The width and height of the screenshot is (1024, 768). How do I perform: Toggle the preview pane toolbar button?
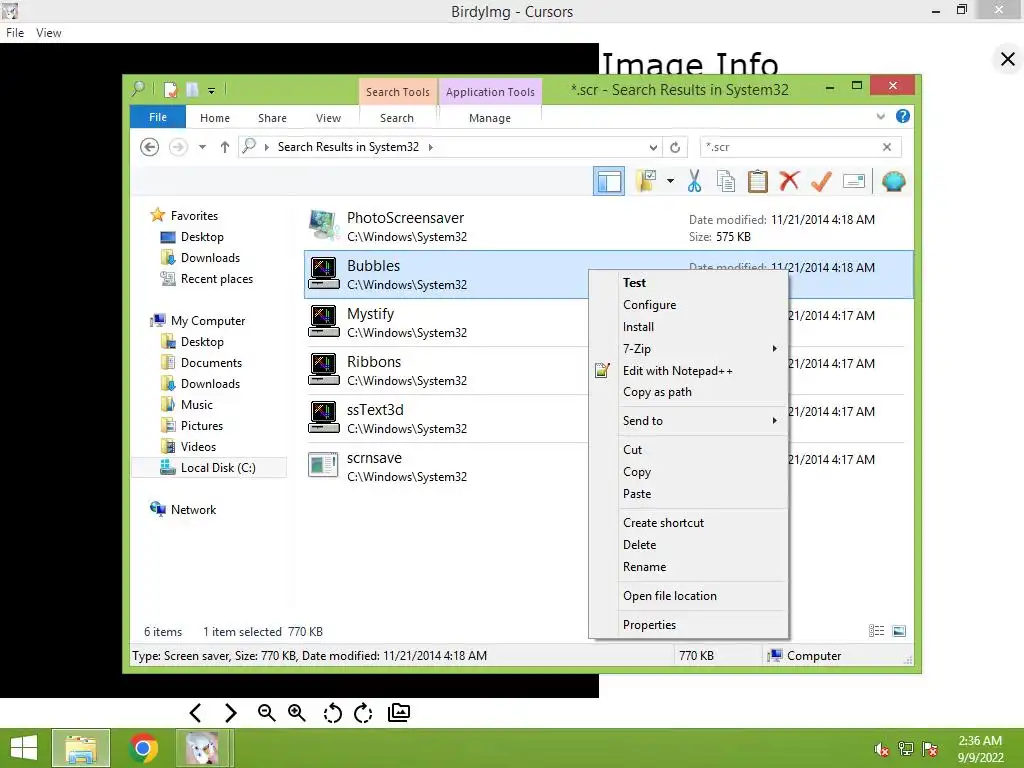coord(609,182)
